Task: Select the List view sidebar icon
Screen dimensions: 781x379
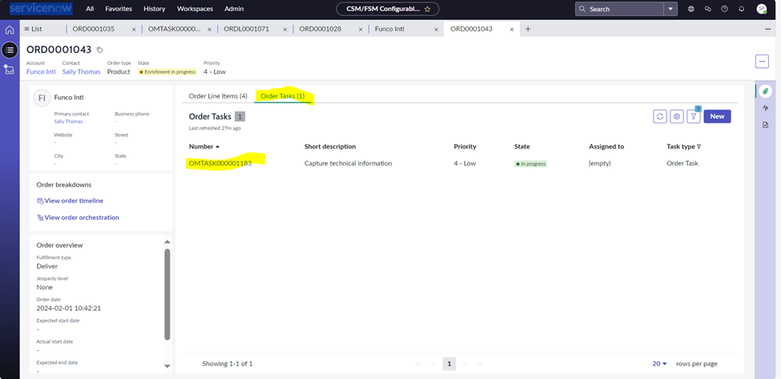Action: 9,50
